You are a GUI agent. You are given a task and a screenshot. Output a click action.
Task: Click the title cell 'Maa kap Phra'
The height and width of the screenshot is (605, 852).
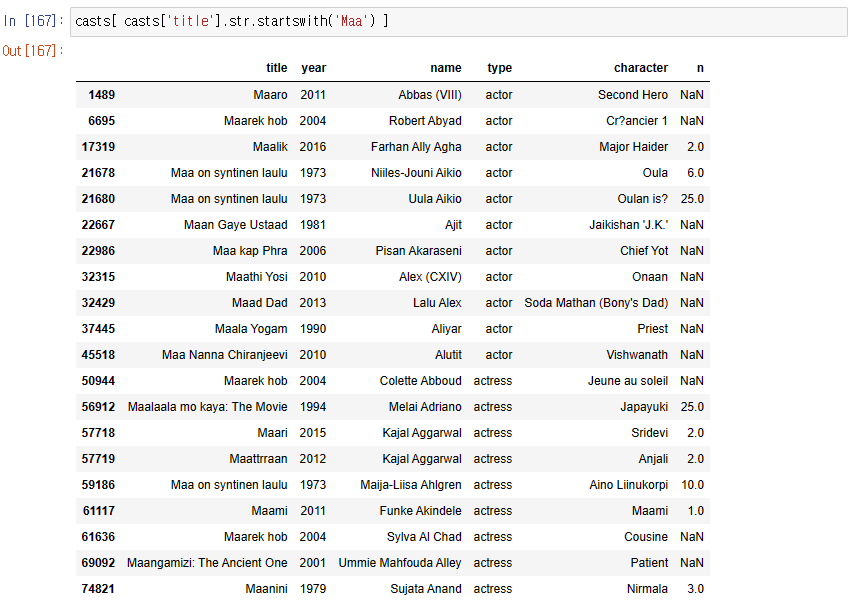250,251
